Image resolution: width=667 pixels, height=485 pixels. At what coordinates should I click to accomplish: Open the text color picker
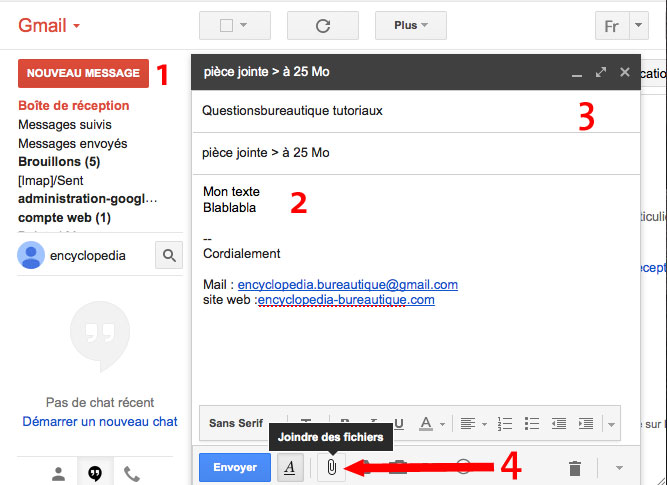[430, 424]
